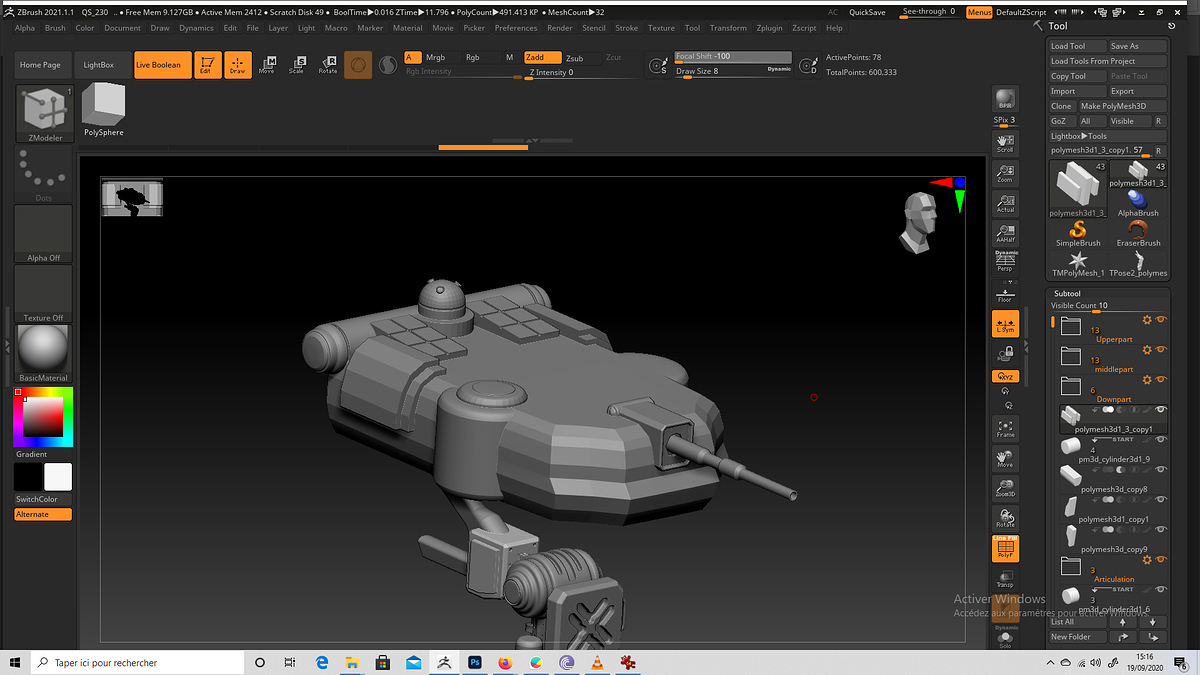The height and width of the screenshot is (675, 1200).
Task: Open the Document menu
Action: (x=123, y=28)
